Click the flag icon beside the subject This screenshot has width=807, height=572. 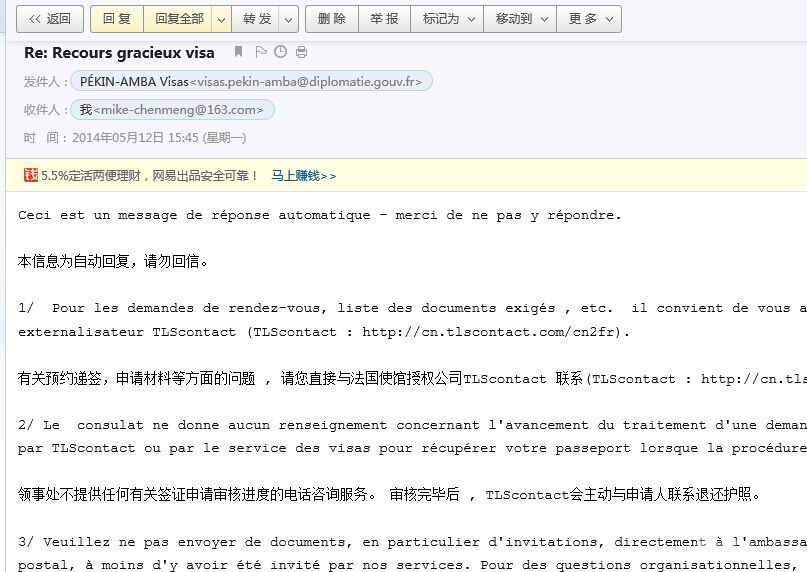[x=261, y=51]
